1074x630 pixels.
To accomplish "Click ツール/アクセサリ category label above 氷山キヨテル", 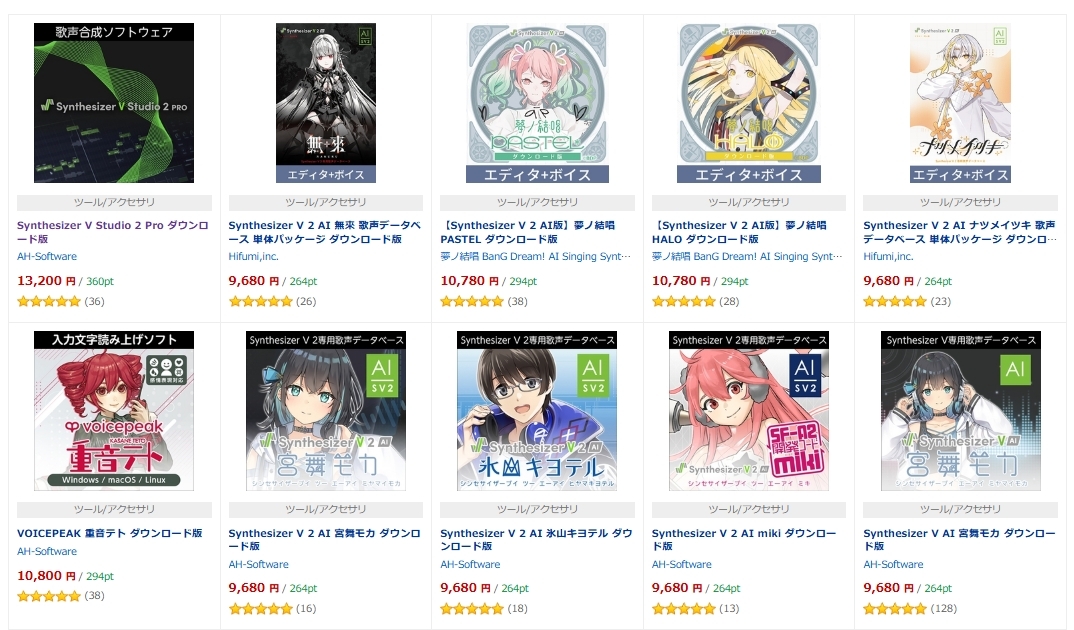I will pyautogui.click(x=537, y=509).
